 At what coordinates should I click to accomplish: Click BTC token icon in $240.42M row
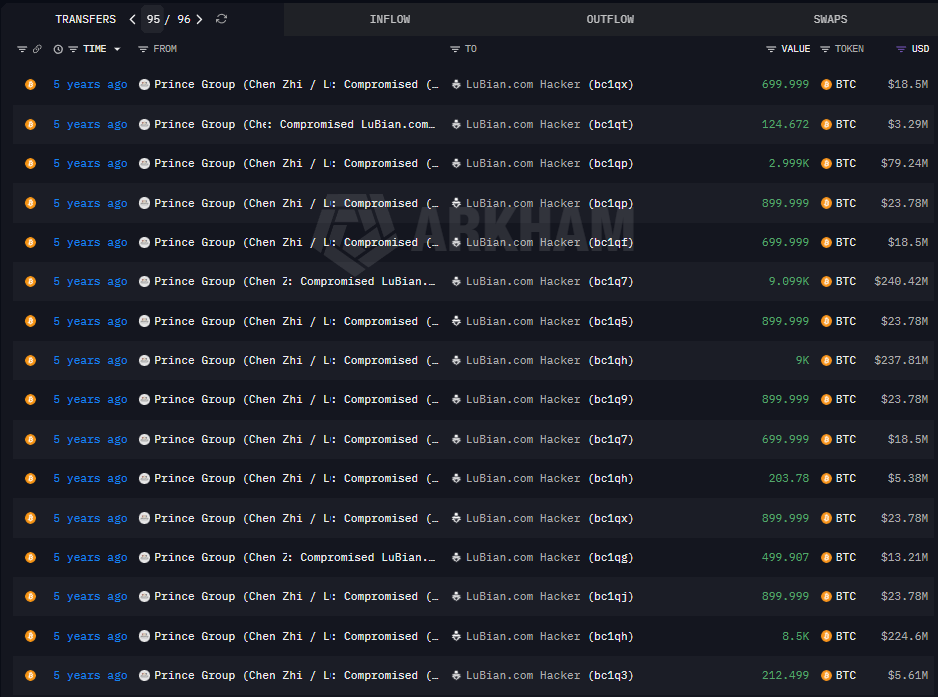pos(826,281)
